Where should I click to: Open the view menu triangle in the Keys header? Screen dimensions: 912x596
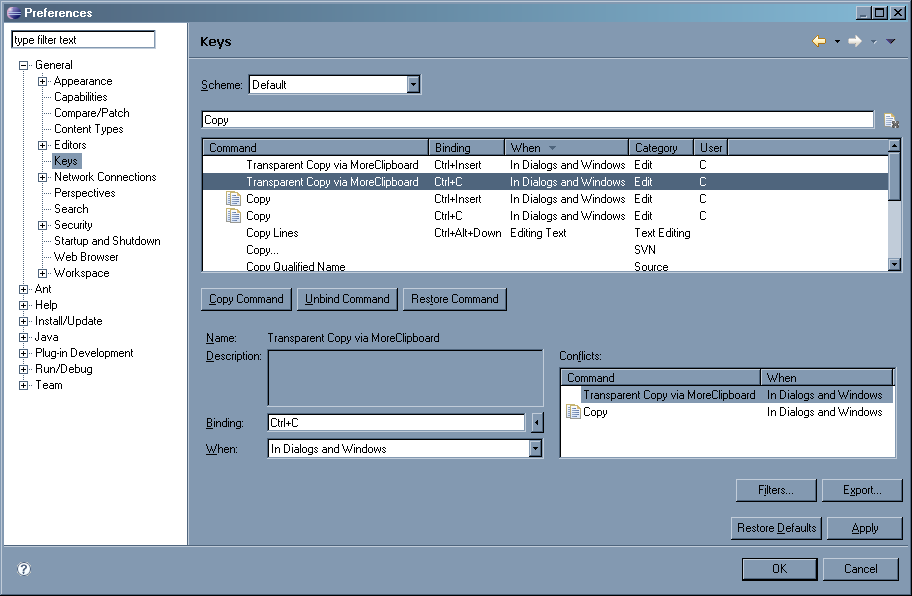(x=890, y=42)
